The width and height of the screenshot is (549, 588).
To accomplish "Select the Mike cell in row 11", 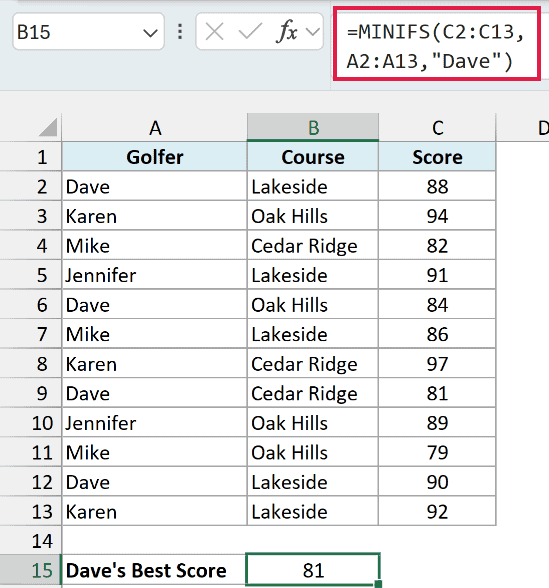I will (x=154, y=452).
